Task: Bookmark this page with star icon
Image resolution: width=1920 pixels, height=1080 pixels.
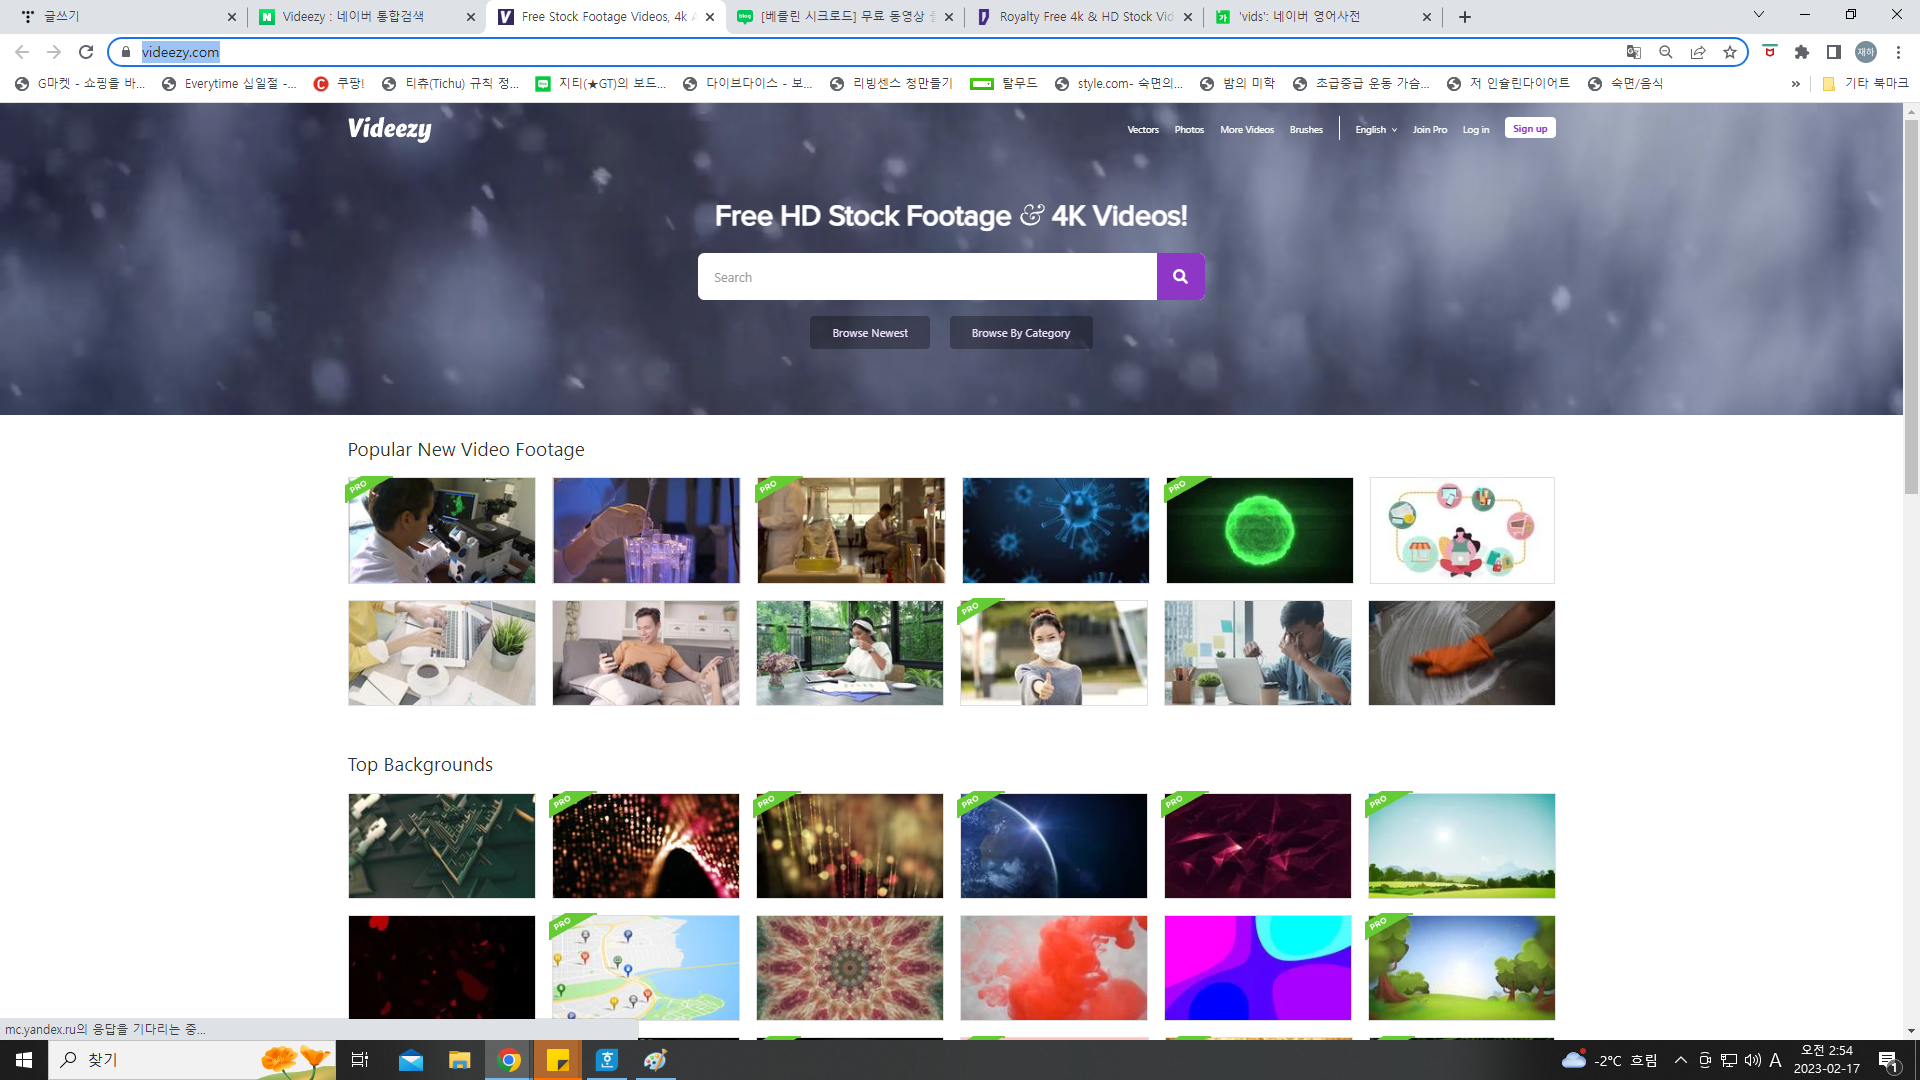Action: [1730, 52]
